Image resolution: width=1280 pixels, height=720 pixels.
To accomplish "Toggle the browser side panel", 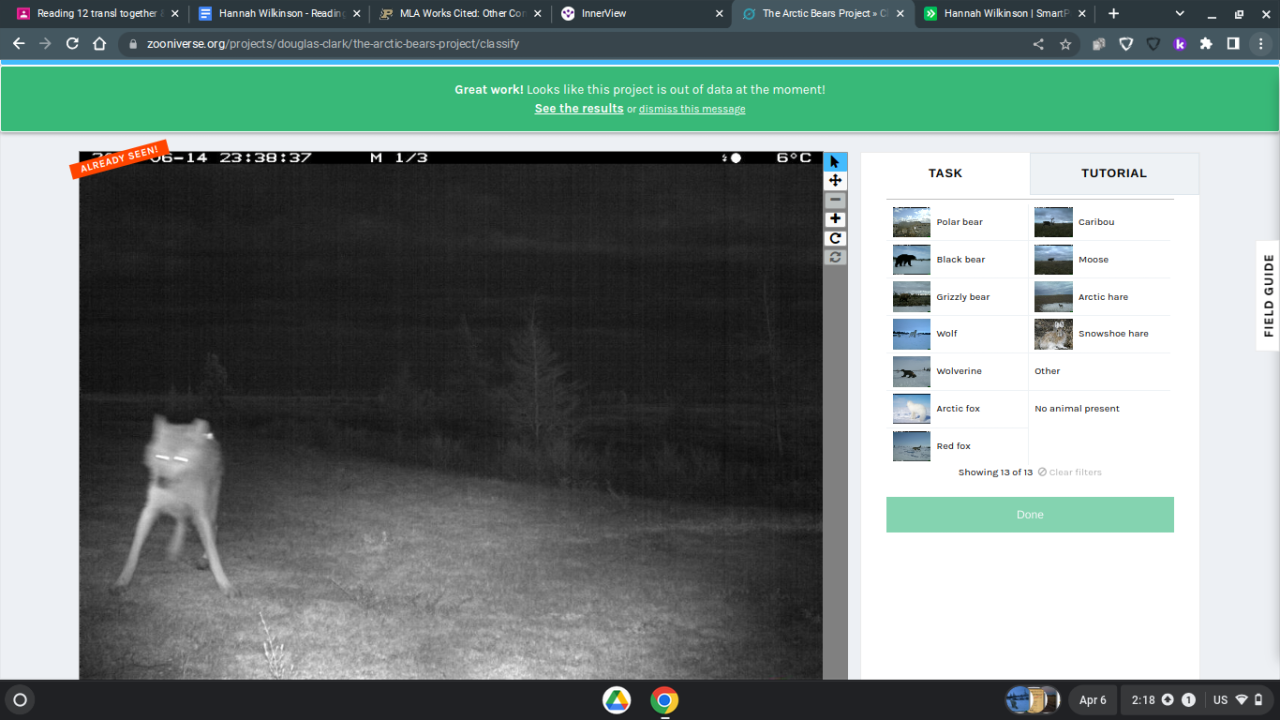I will click(1233, 44).
